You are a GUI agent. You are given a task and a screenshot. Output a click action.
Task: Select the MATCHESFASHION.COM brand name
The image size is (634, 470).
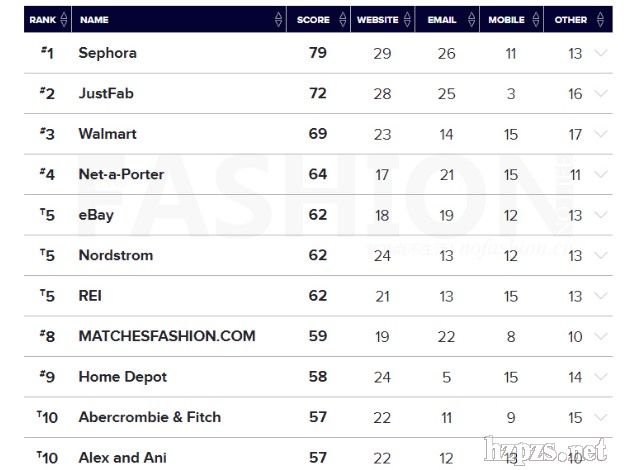(x=167, y=336)
